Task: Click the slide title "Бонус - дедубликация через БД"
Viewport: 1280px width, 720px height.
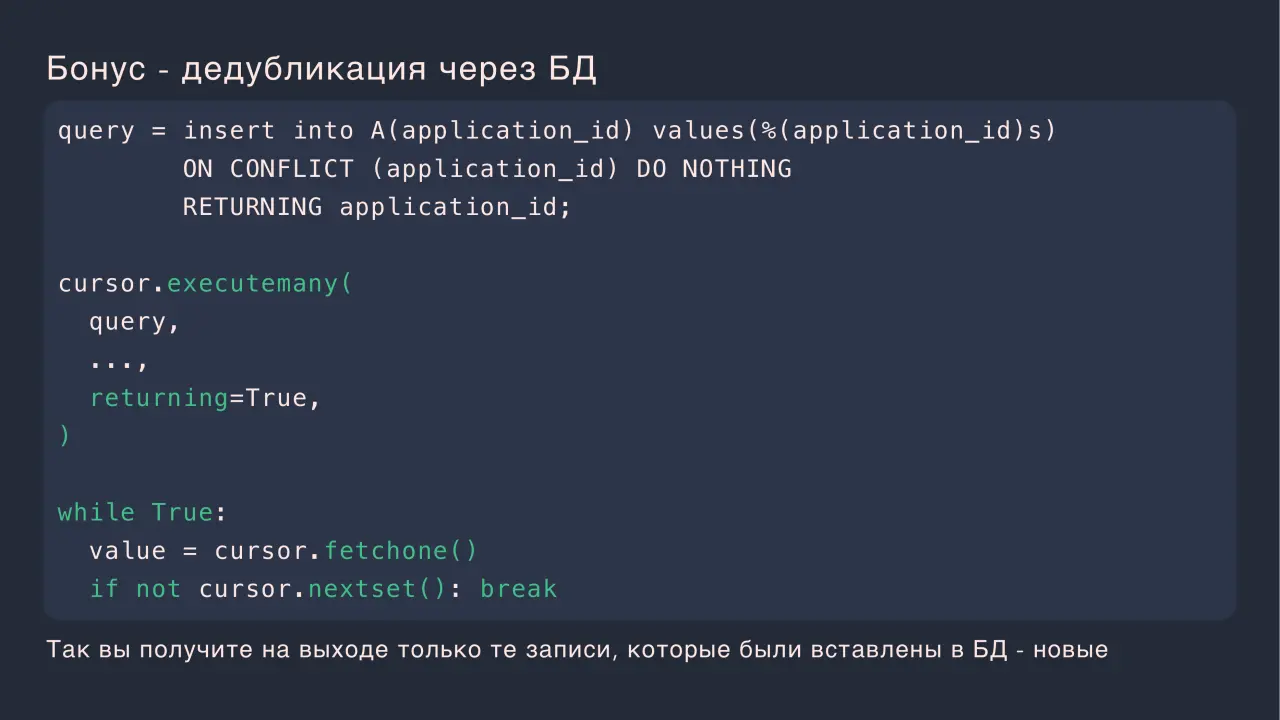Action: click(322, 69)
